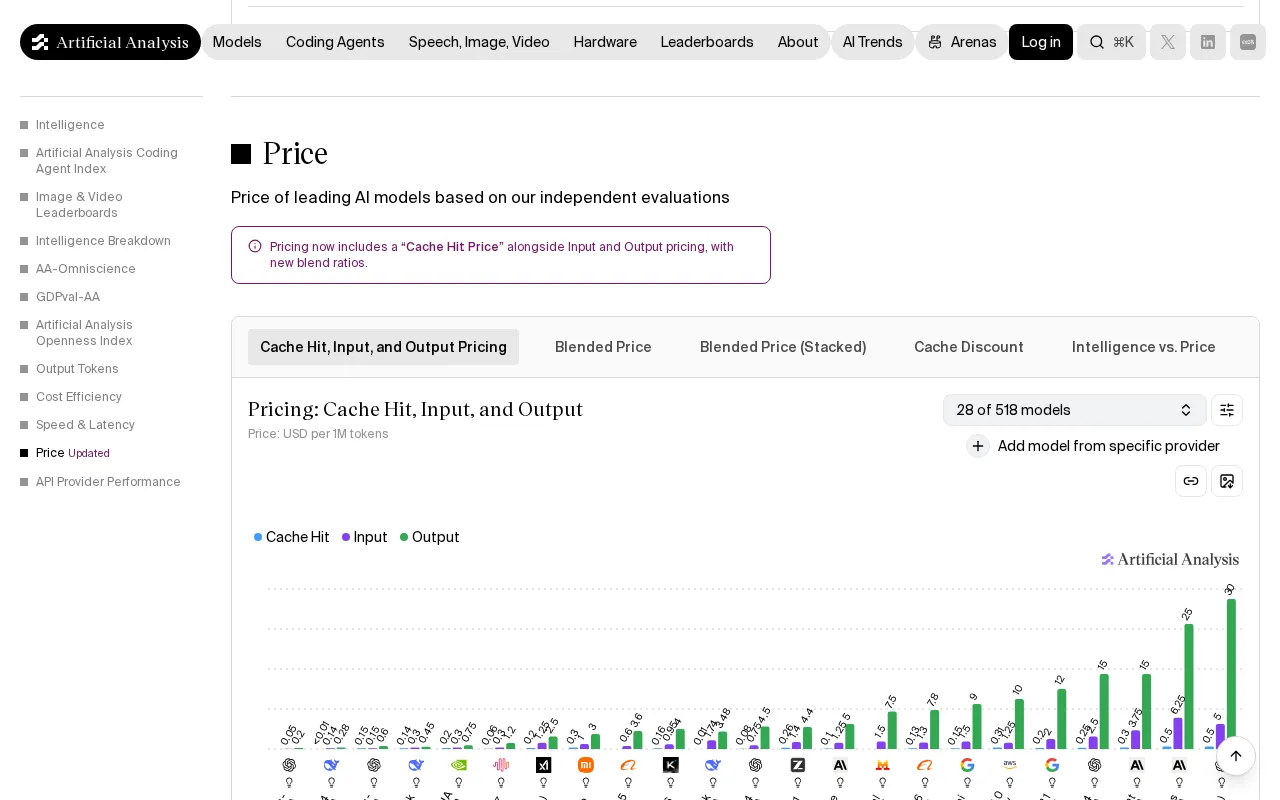
Task: Jump to GDPval-AA section
Action: tap(68, 297)
